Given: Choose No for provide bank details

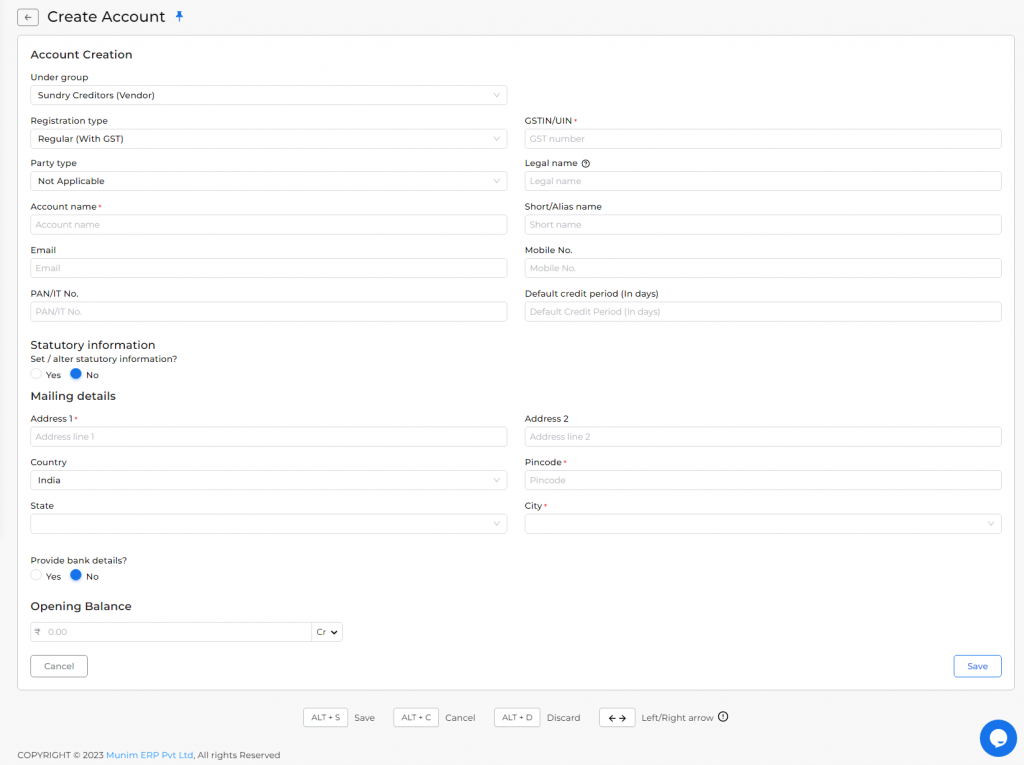Looking at the screenshot, I should pos(76,576).
